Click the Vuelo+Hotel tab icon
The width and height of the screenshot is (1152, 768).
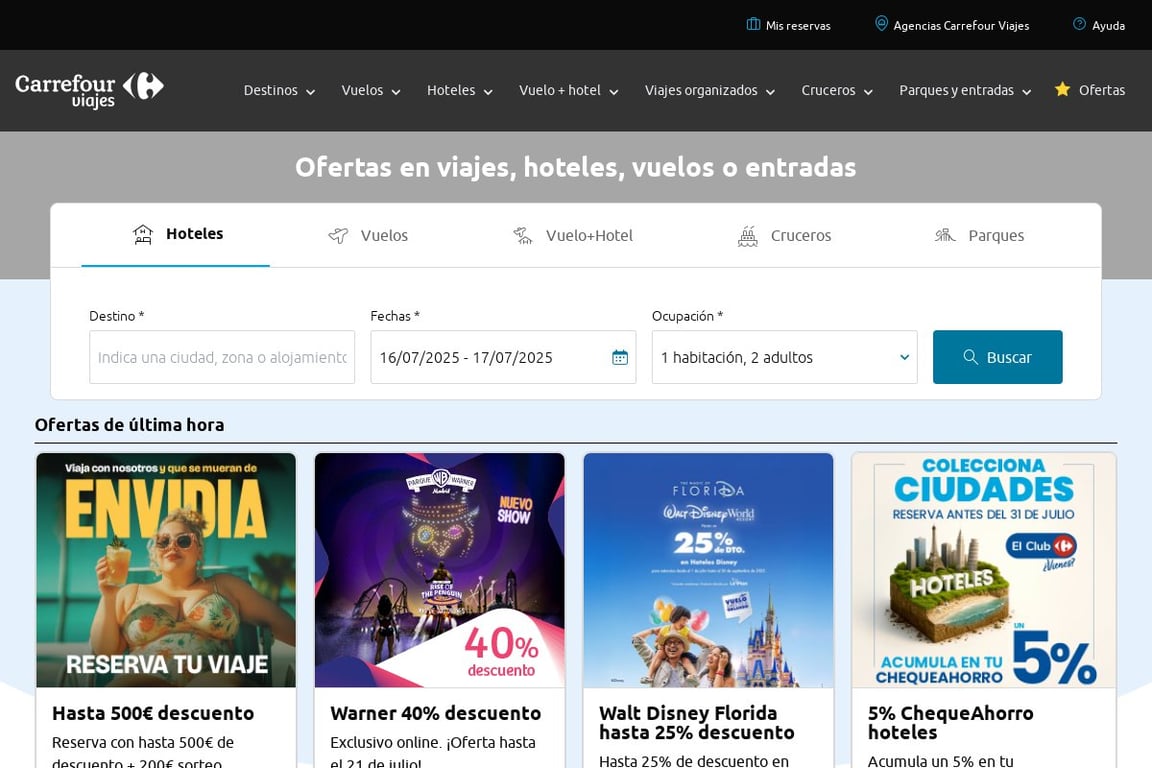(x=522, y=235)
